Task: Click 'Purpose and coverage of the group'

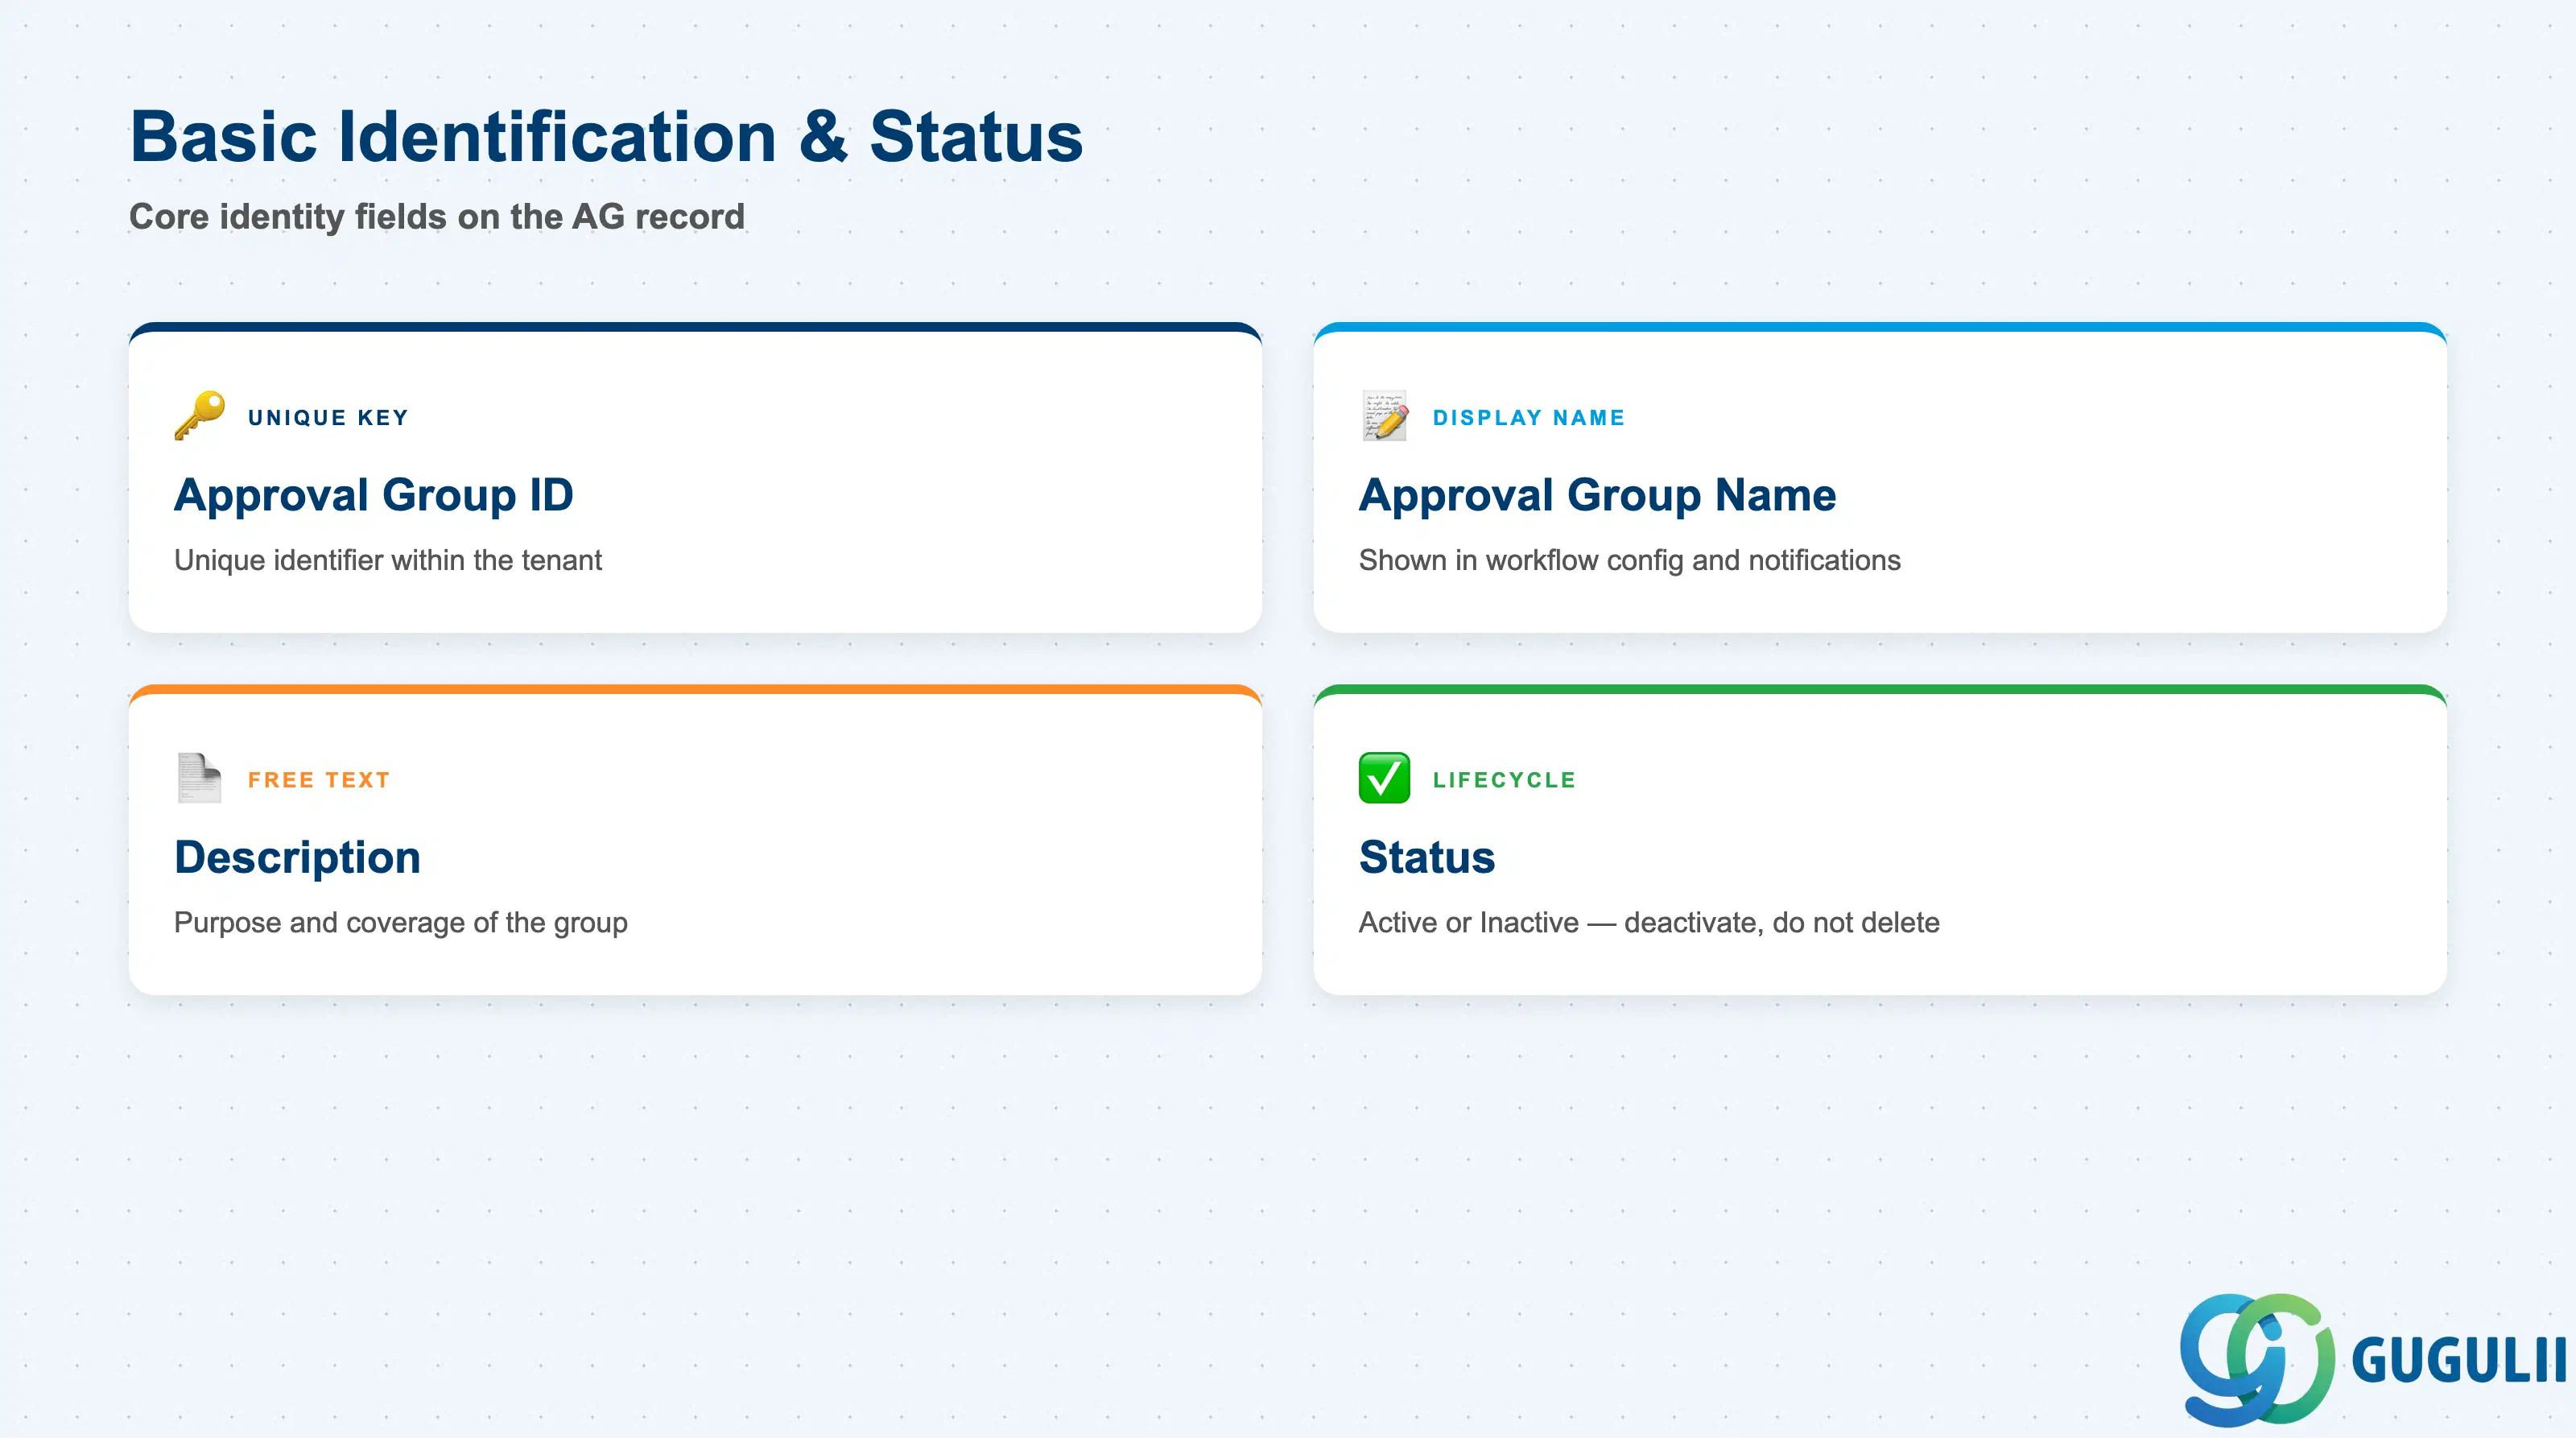Action: 401,922
